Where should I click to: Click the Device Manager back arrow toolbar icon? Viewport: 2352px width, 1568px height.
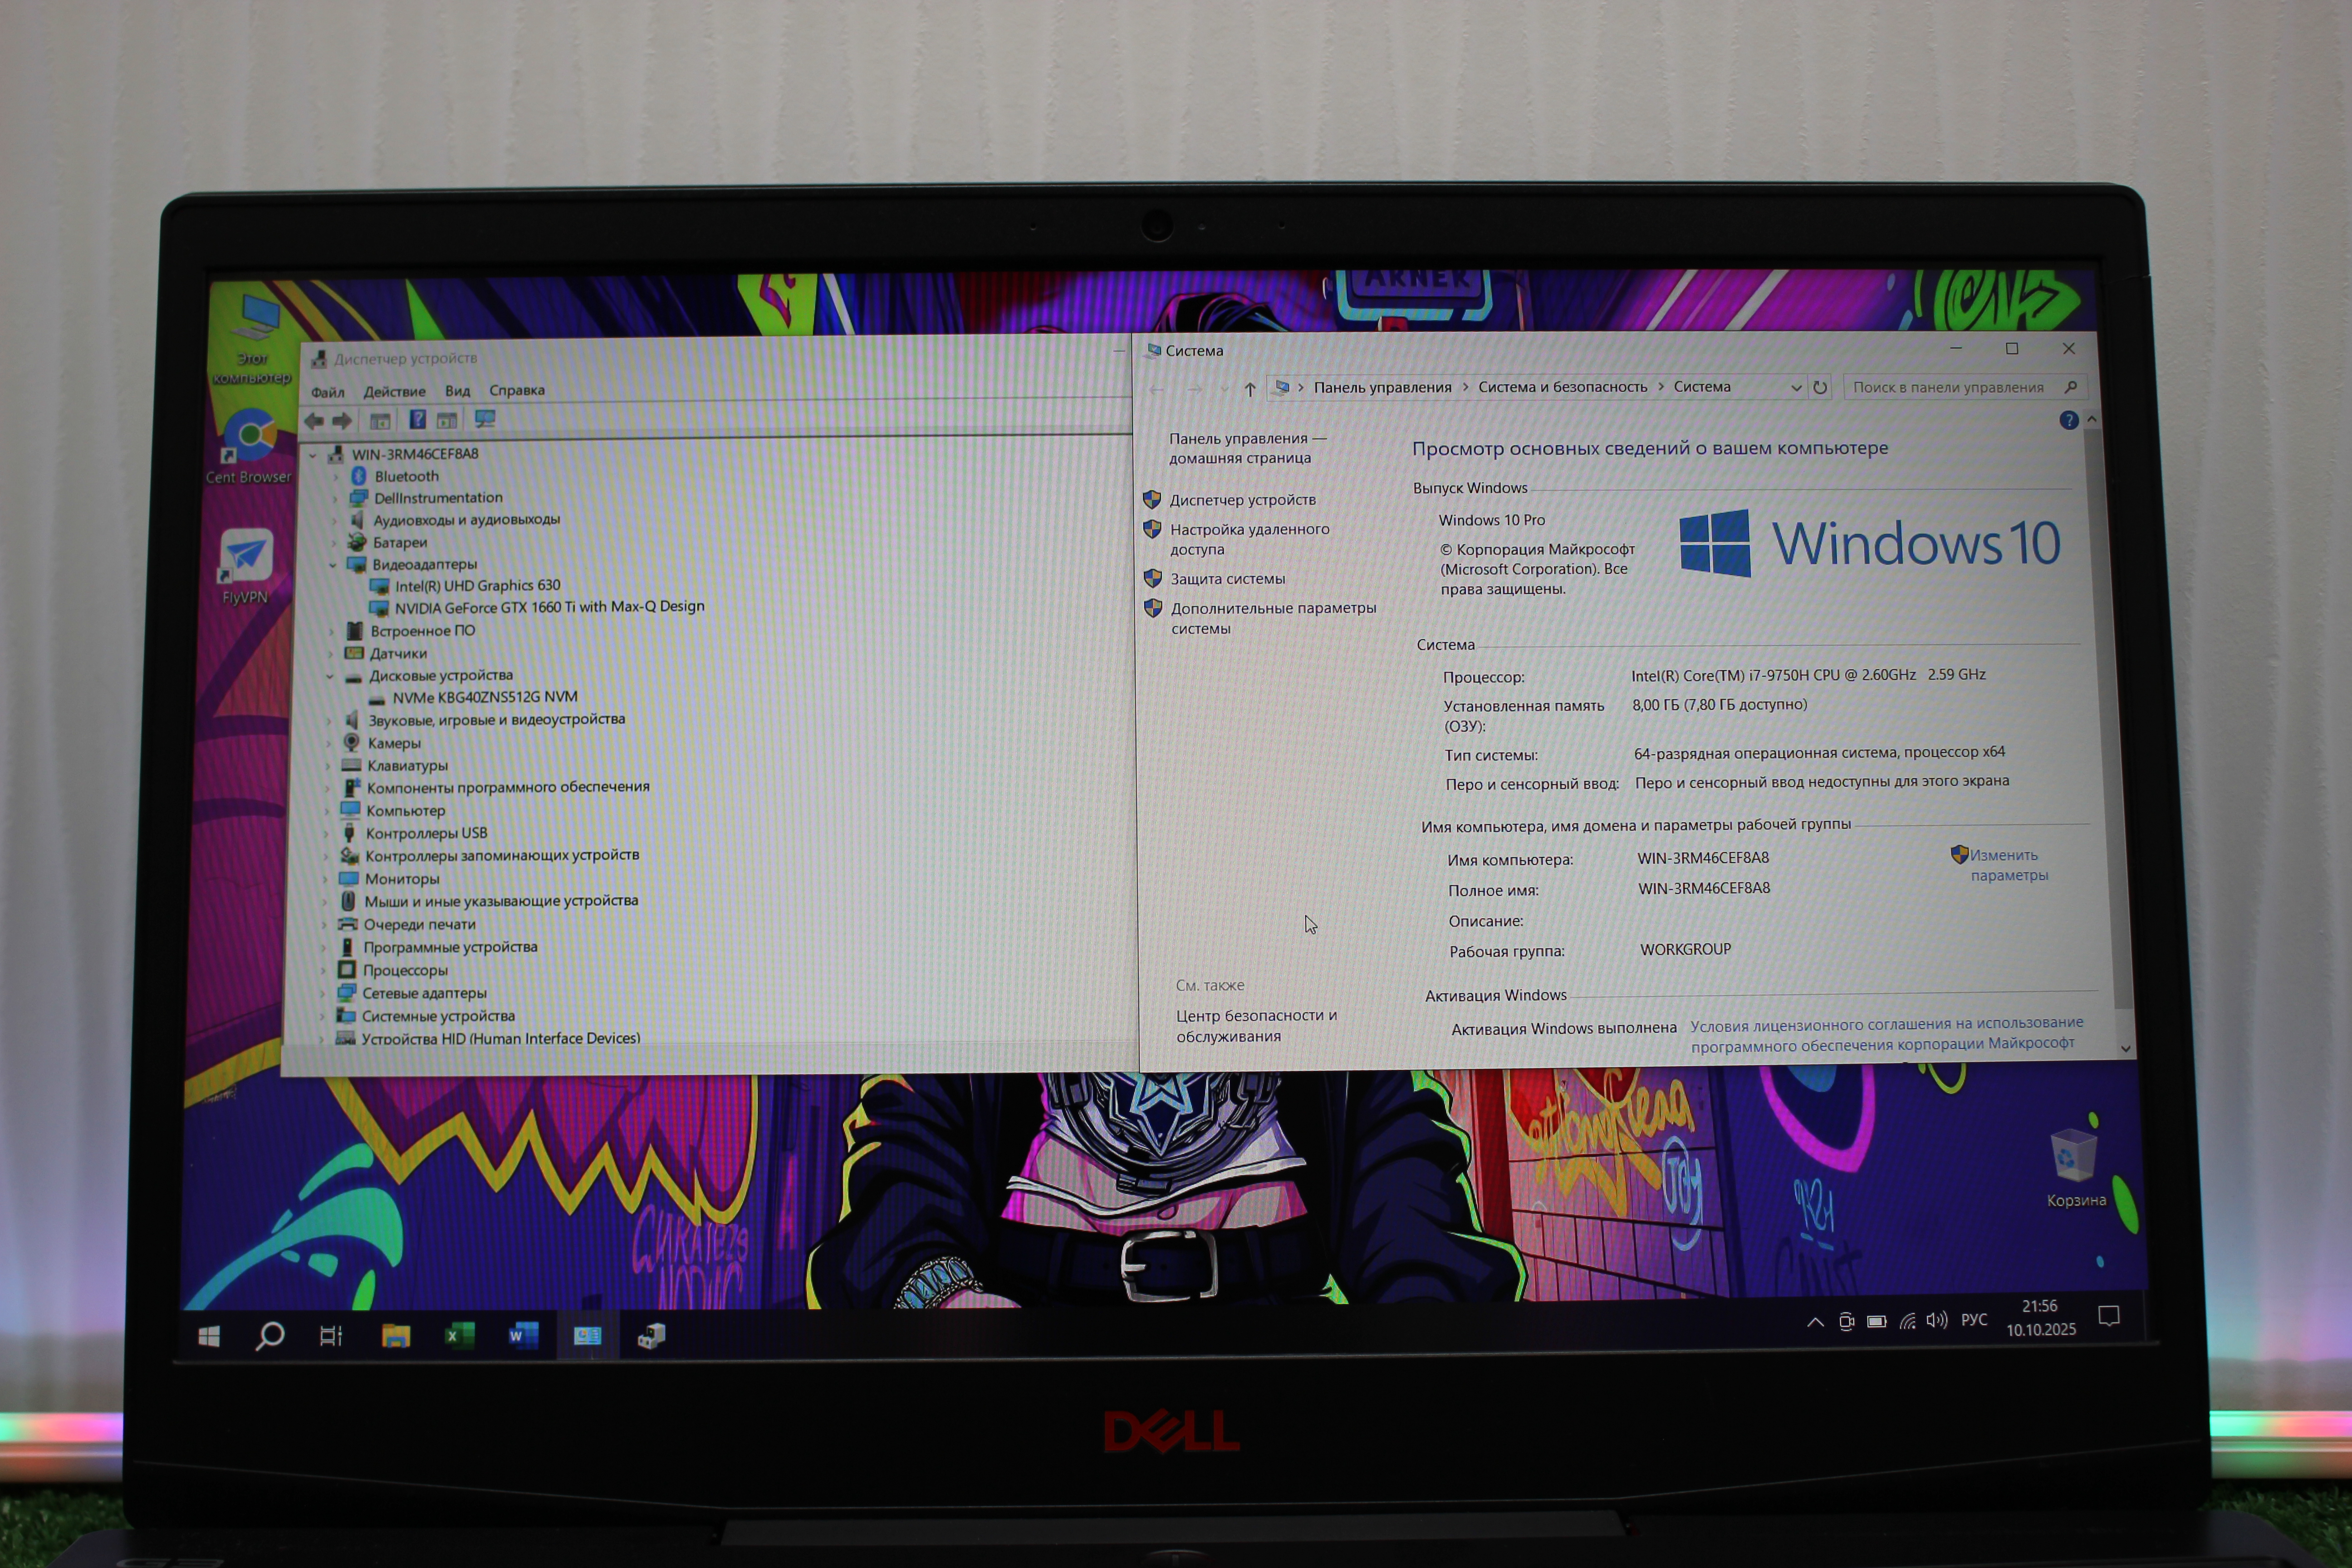pos(314,421)
